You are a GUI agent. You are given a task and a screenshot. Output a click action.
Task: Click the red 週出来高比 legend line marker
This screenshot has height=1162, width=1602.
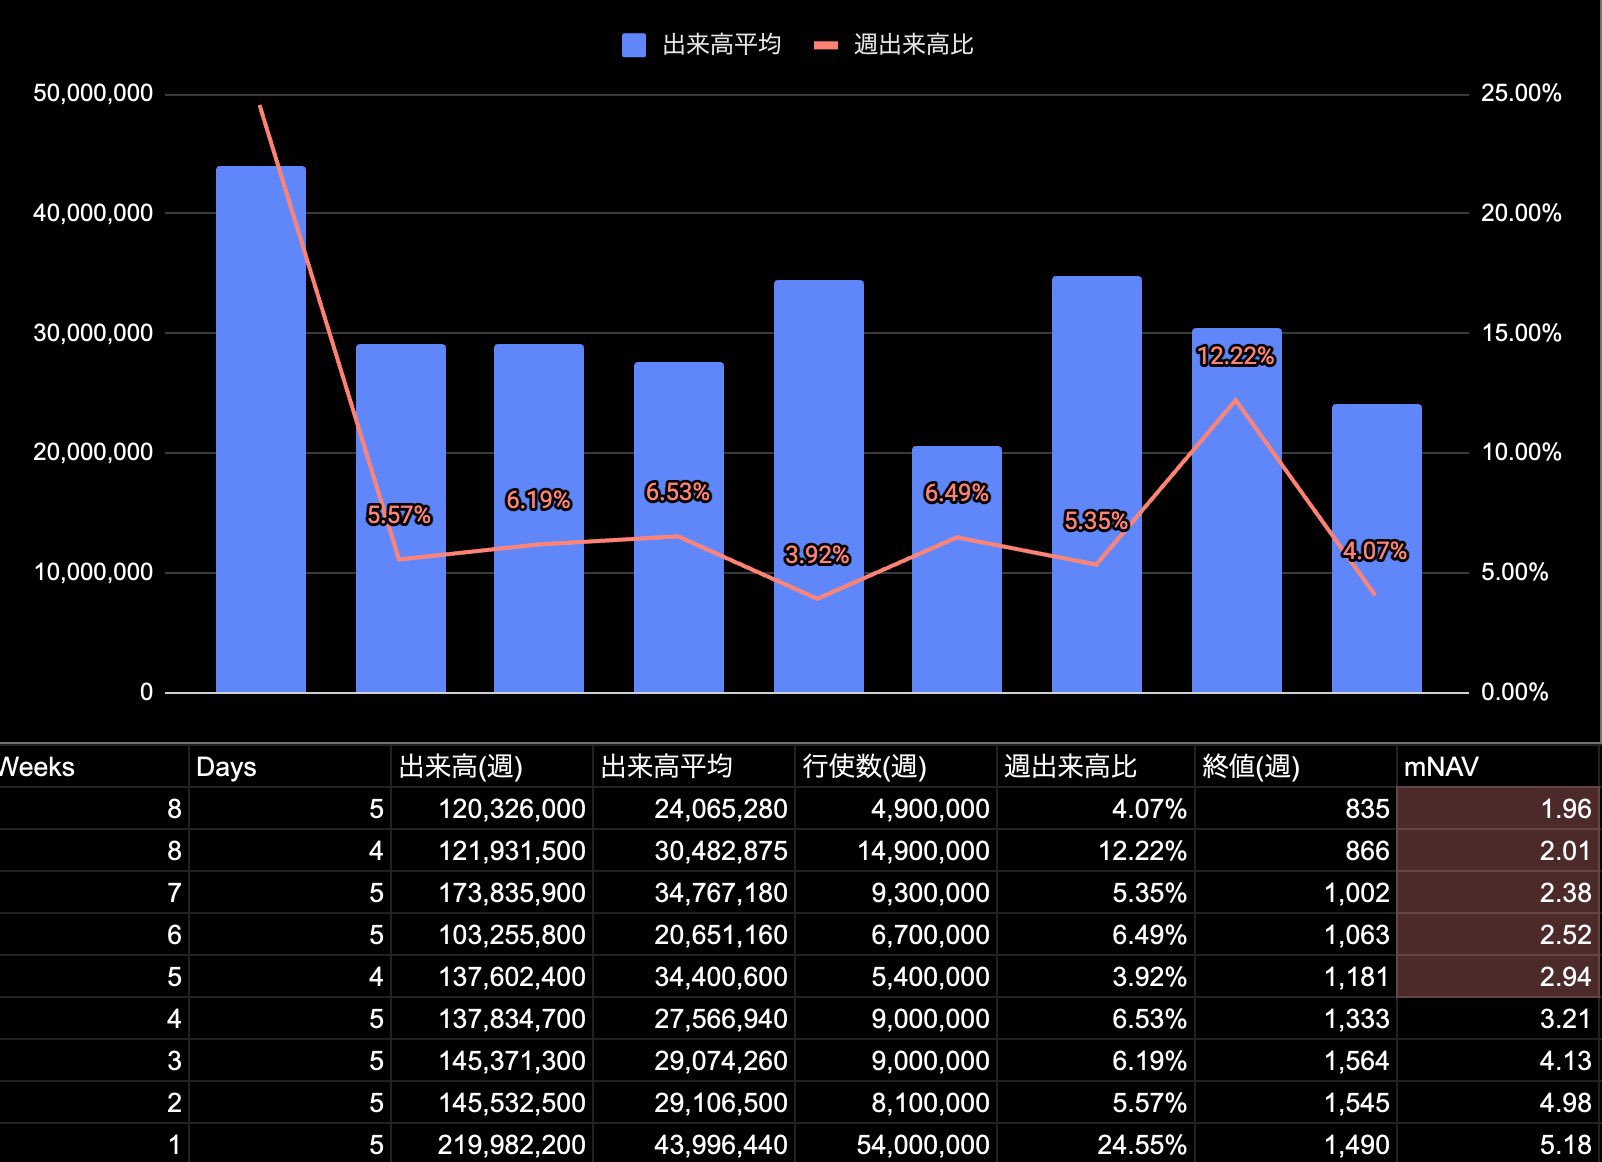[x=826, y=45]
